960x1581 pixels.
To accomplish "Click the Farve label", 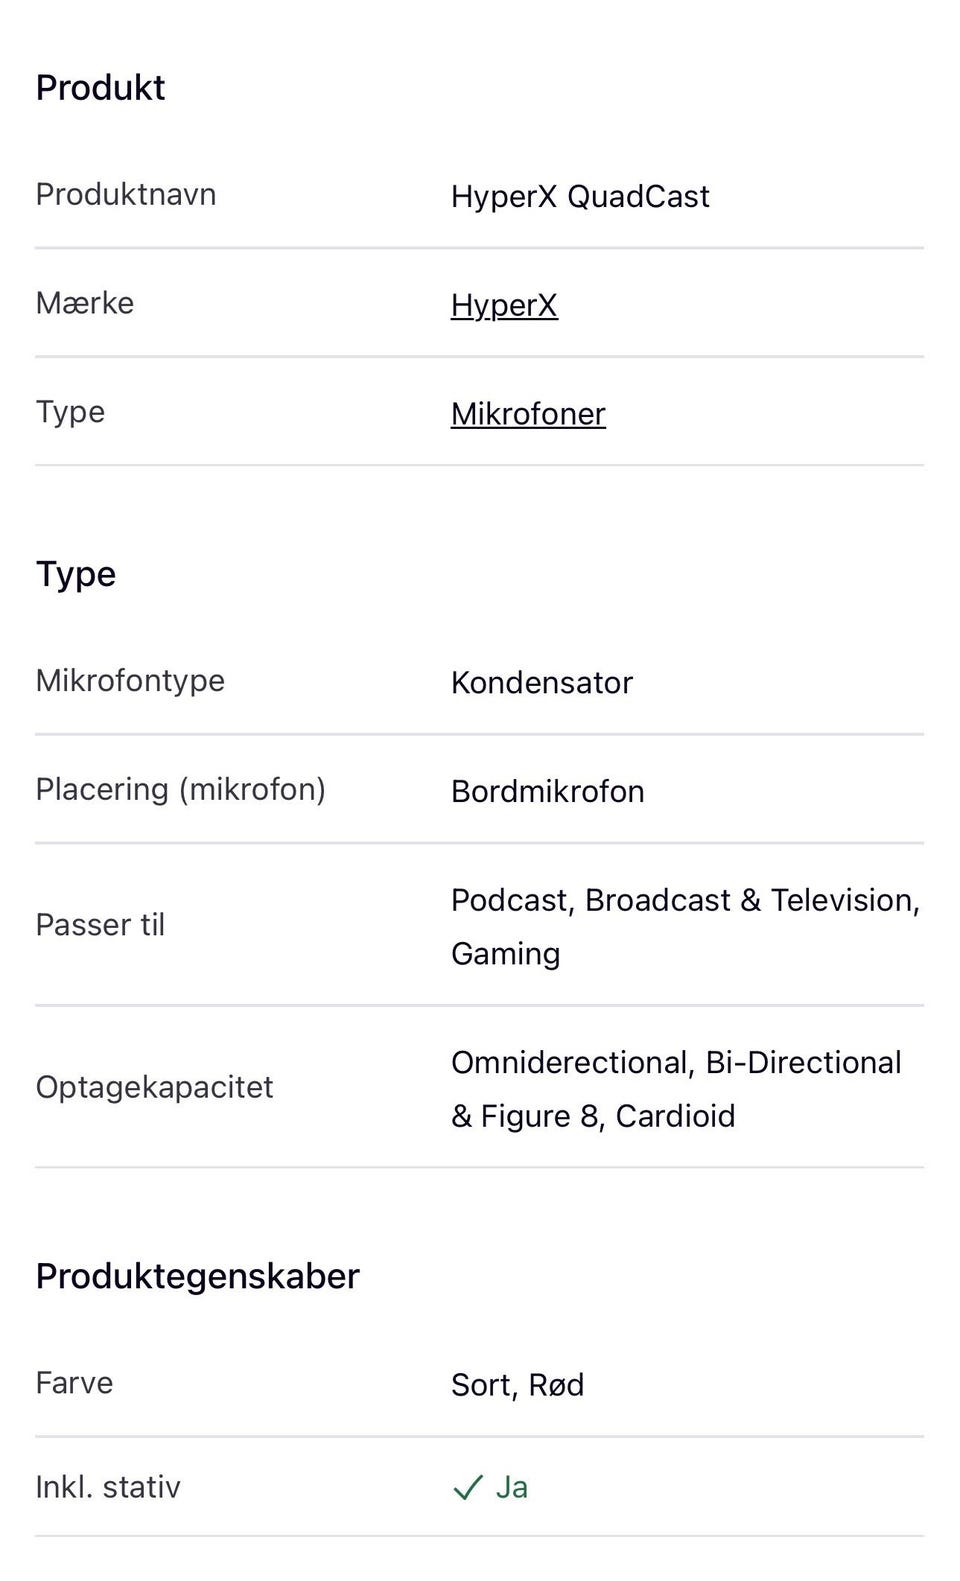I will [x=74, y=1383].
